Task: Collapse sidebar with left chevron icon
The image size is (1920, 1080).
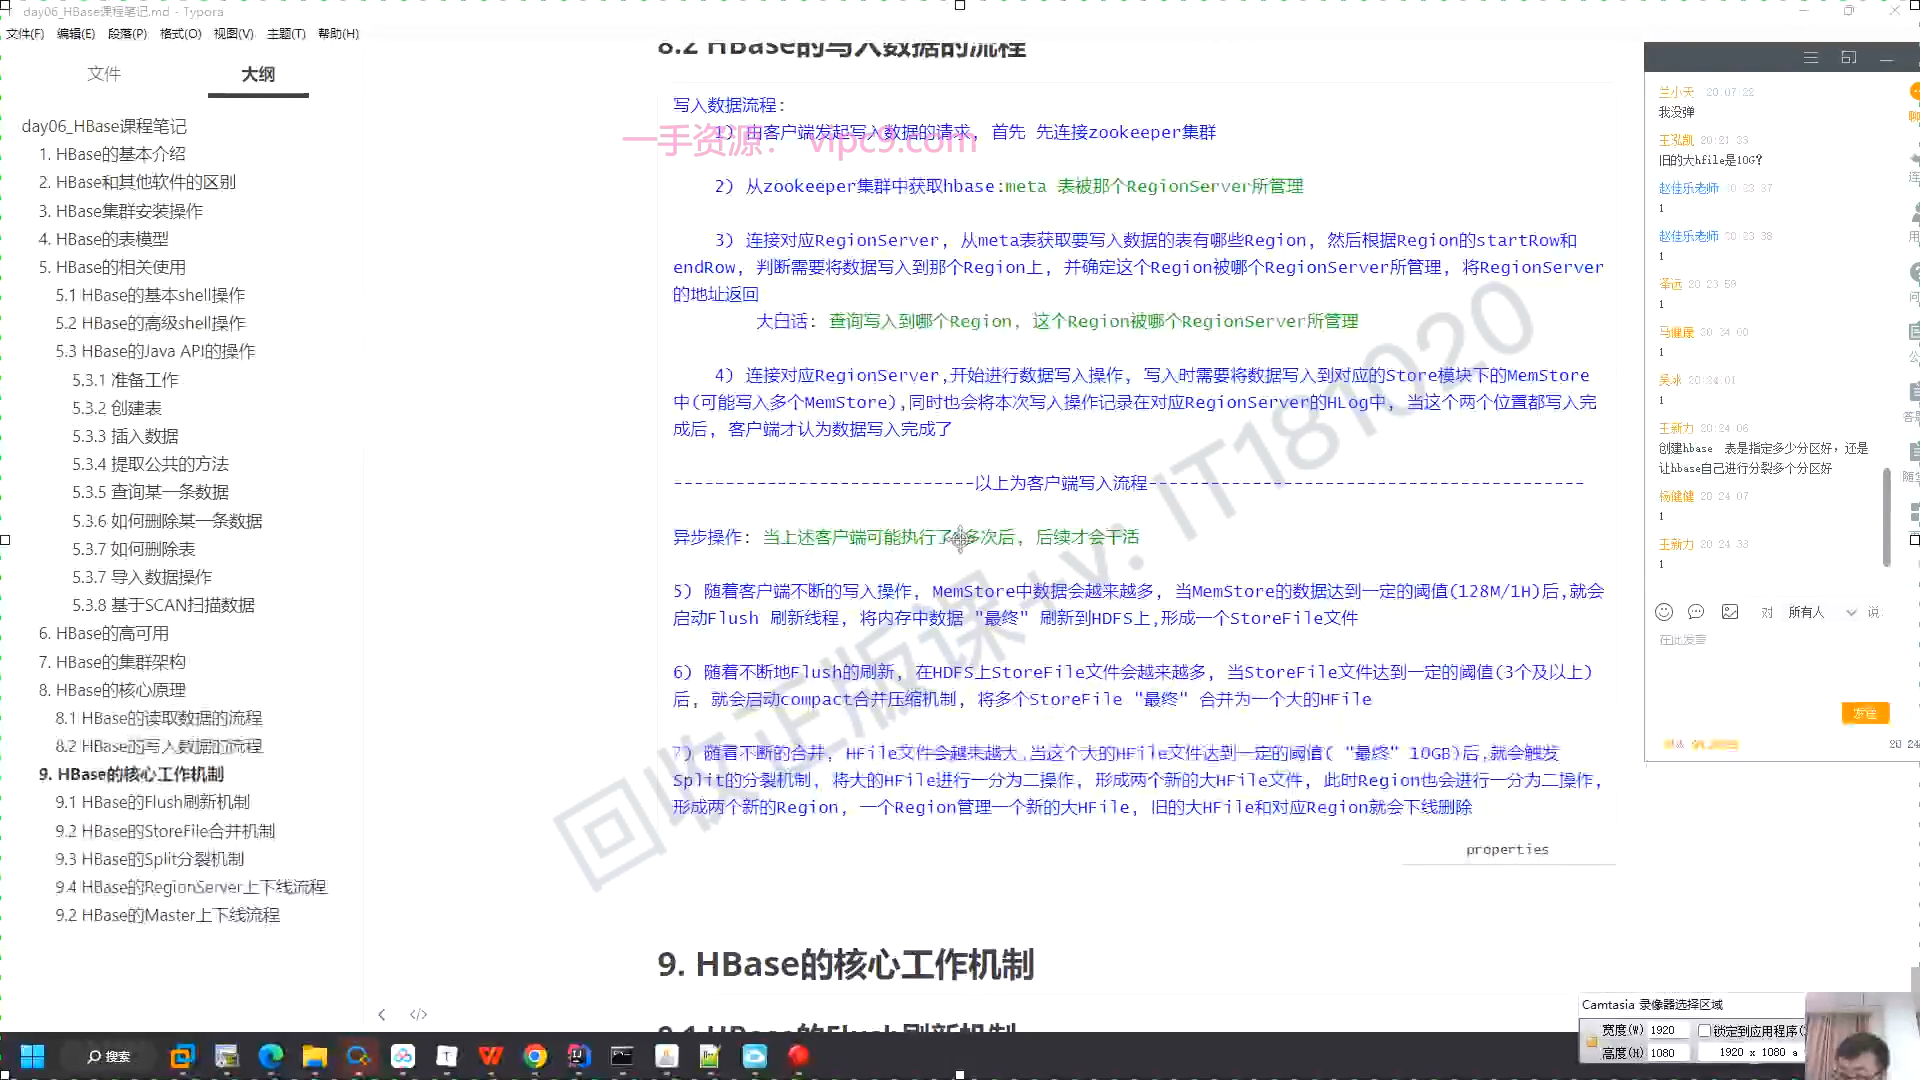Action: [382, 1014]
